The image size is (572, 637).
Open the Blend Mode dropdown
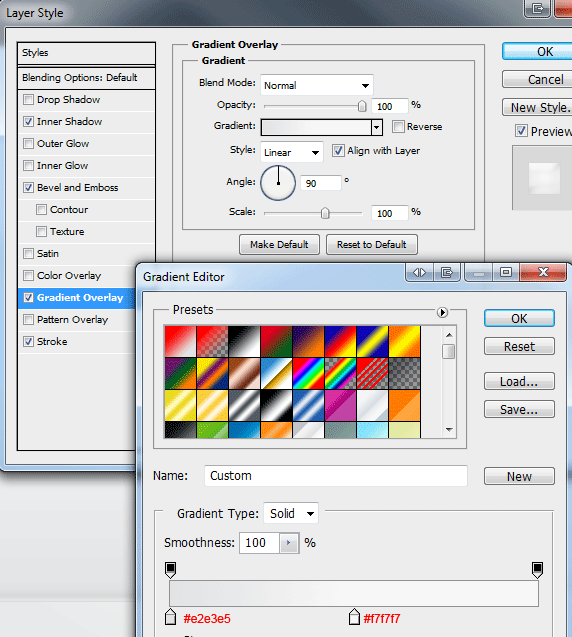(317, 85)
